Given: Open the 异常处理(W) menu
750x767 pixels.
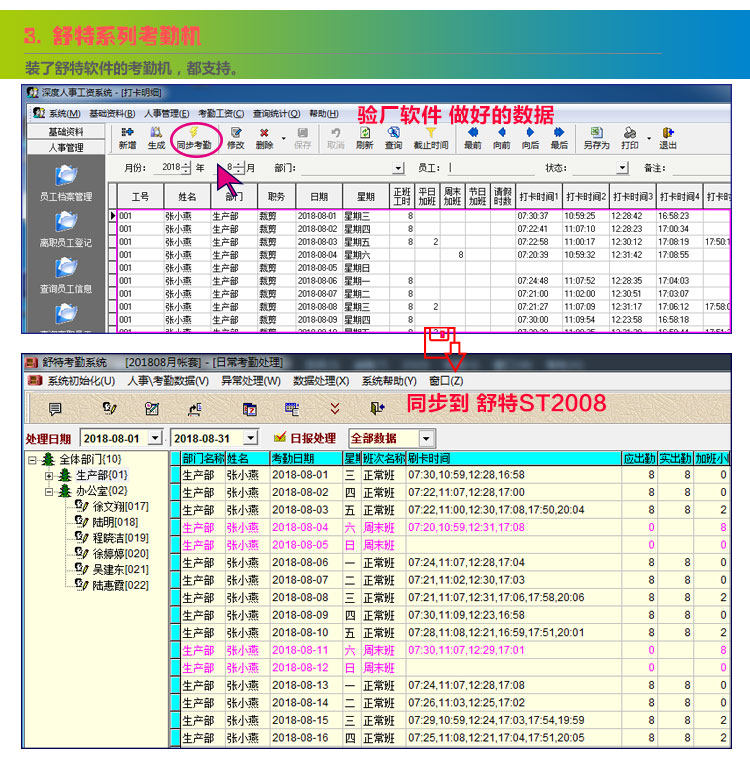Looking at the screenshot, I should pos(251,381).
